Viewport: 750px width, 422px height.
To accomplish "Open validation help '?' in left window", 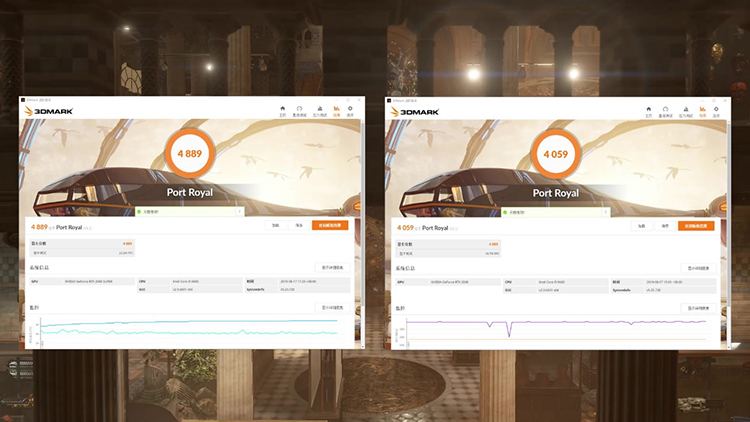I will [x=240, y=211].
